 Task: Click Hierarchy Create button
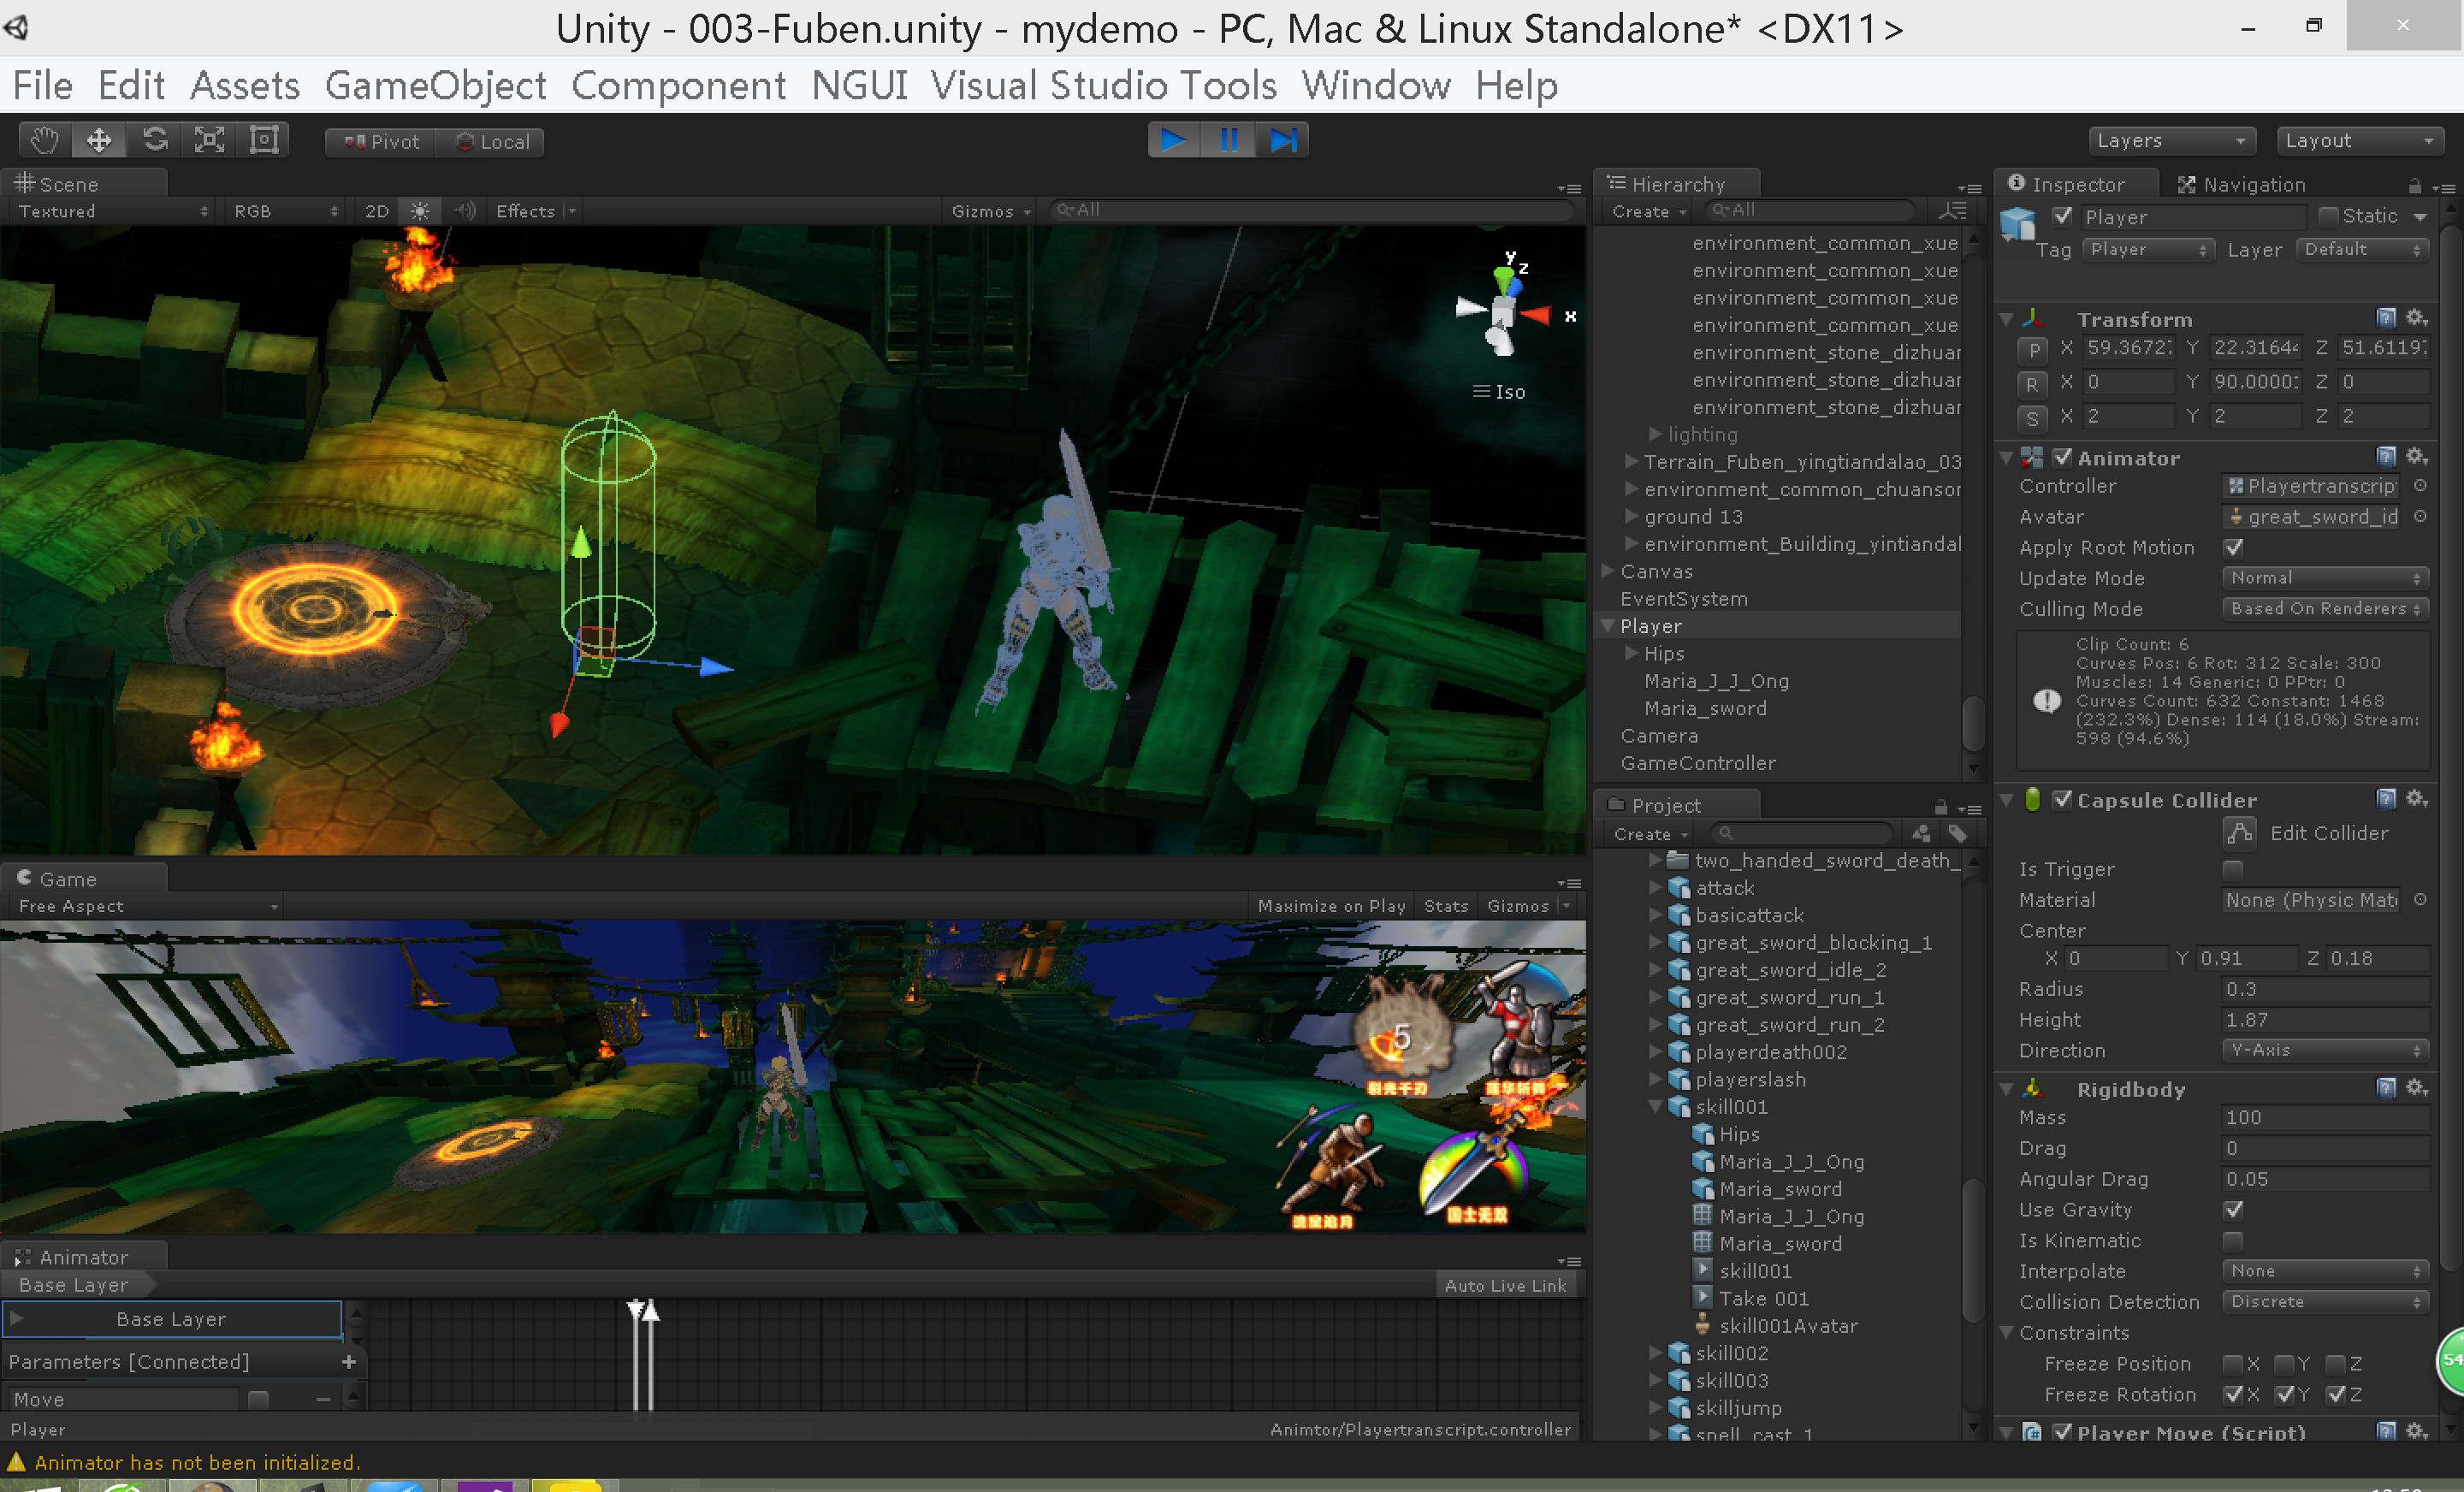pyautogui.click(x=1648, y=211)
